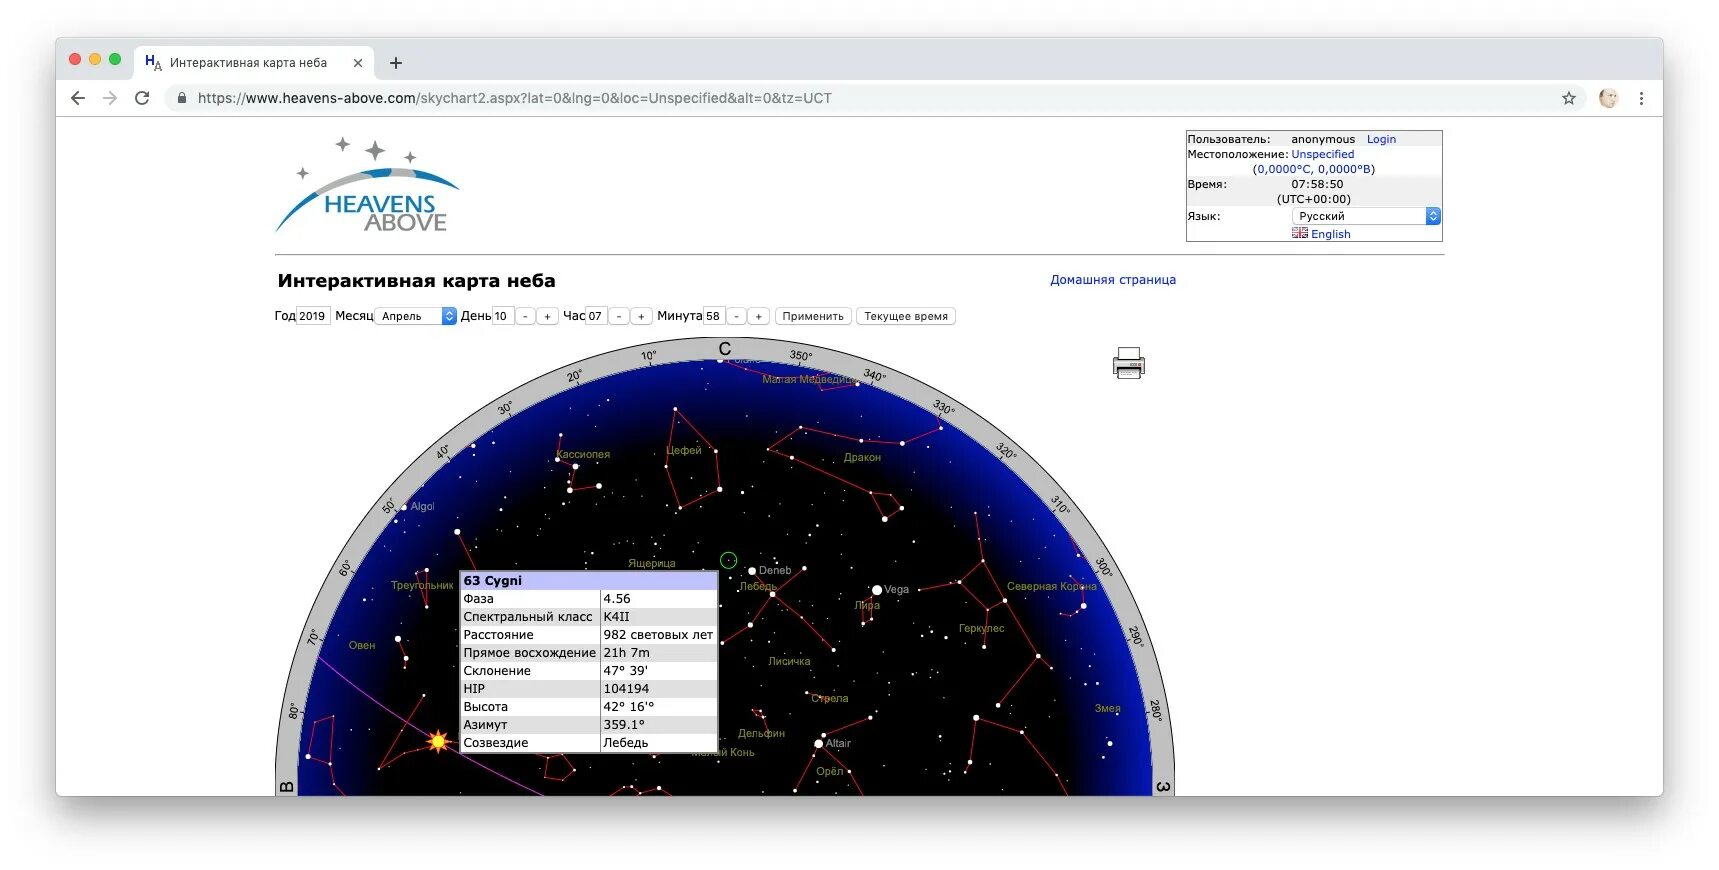This screenshot has width=1719, height=870.
Task: Click the Login link
Action: pos(1381,139)
